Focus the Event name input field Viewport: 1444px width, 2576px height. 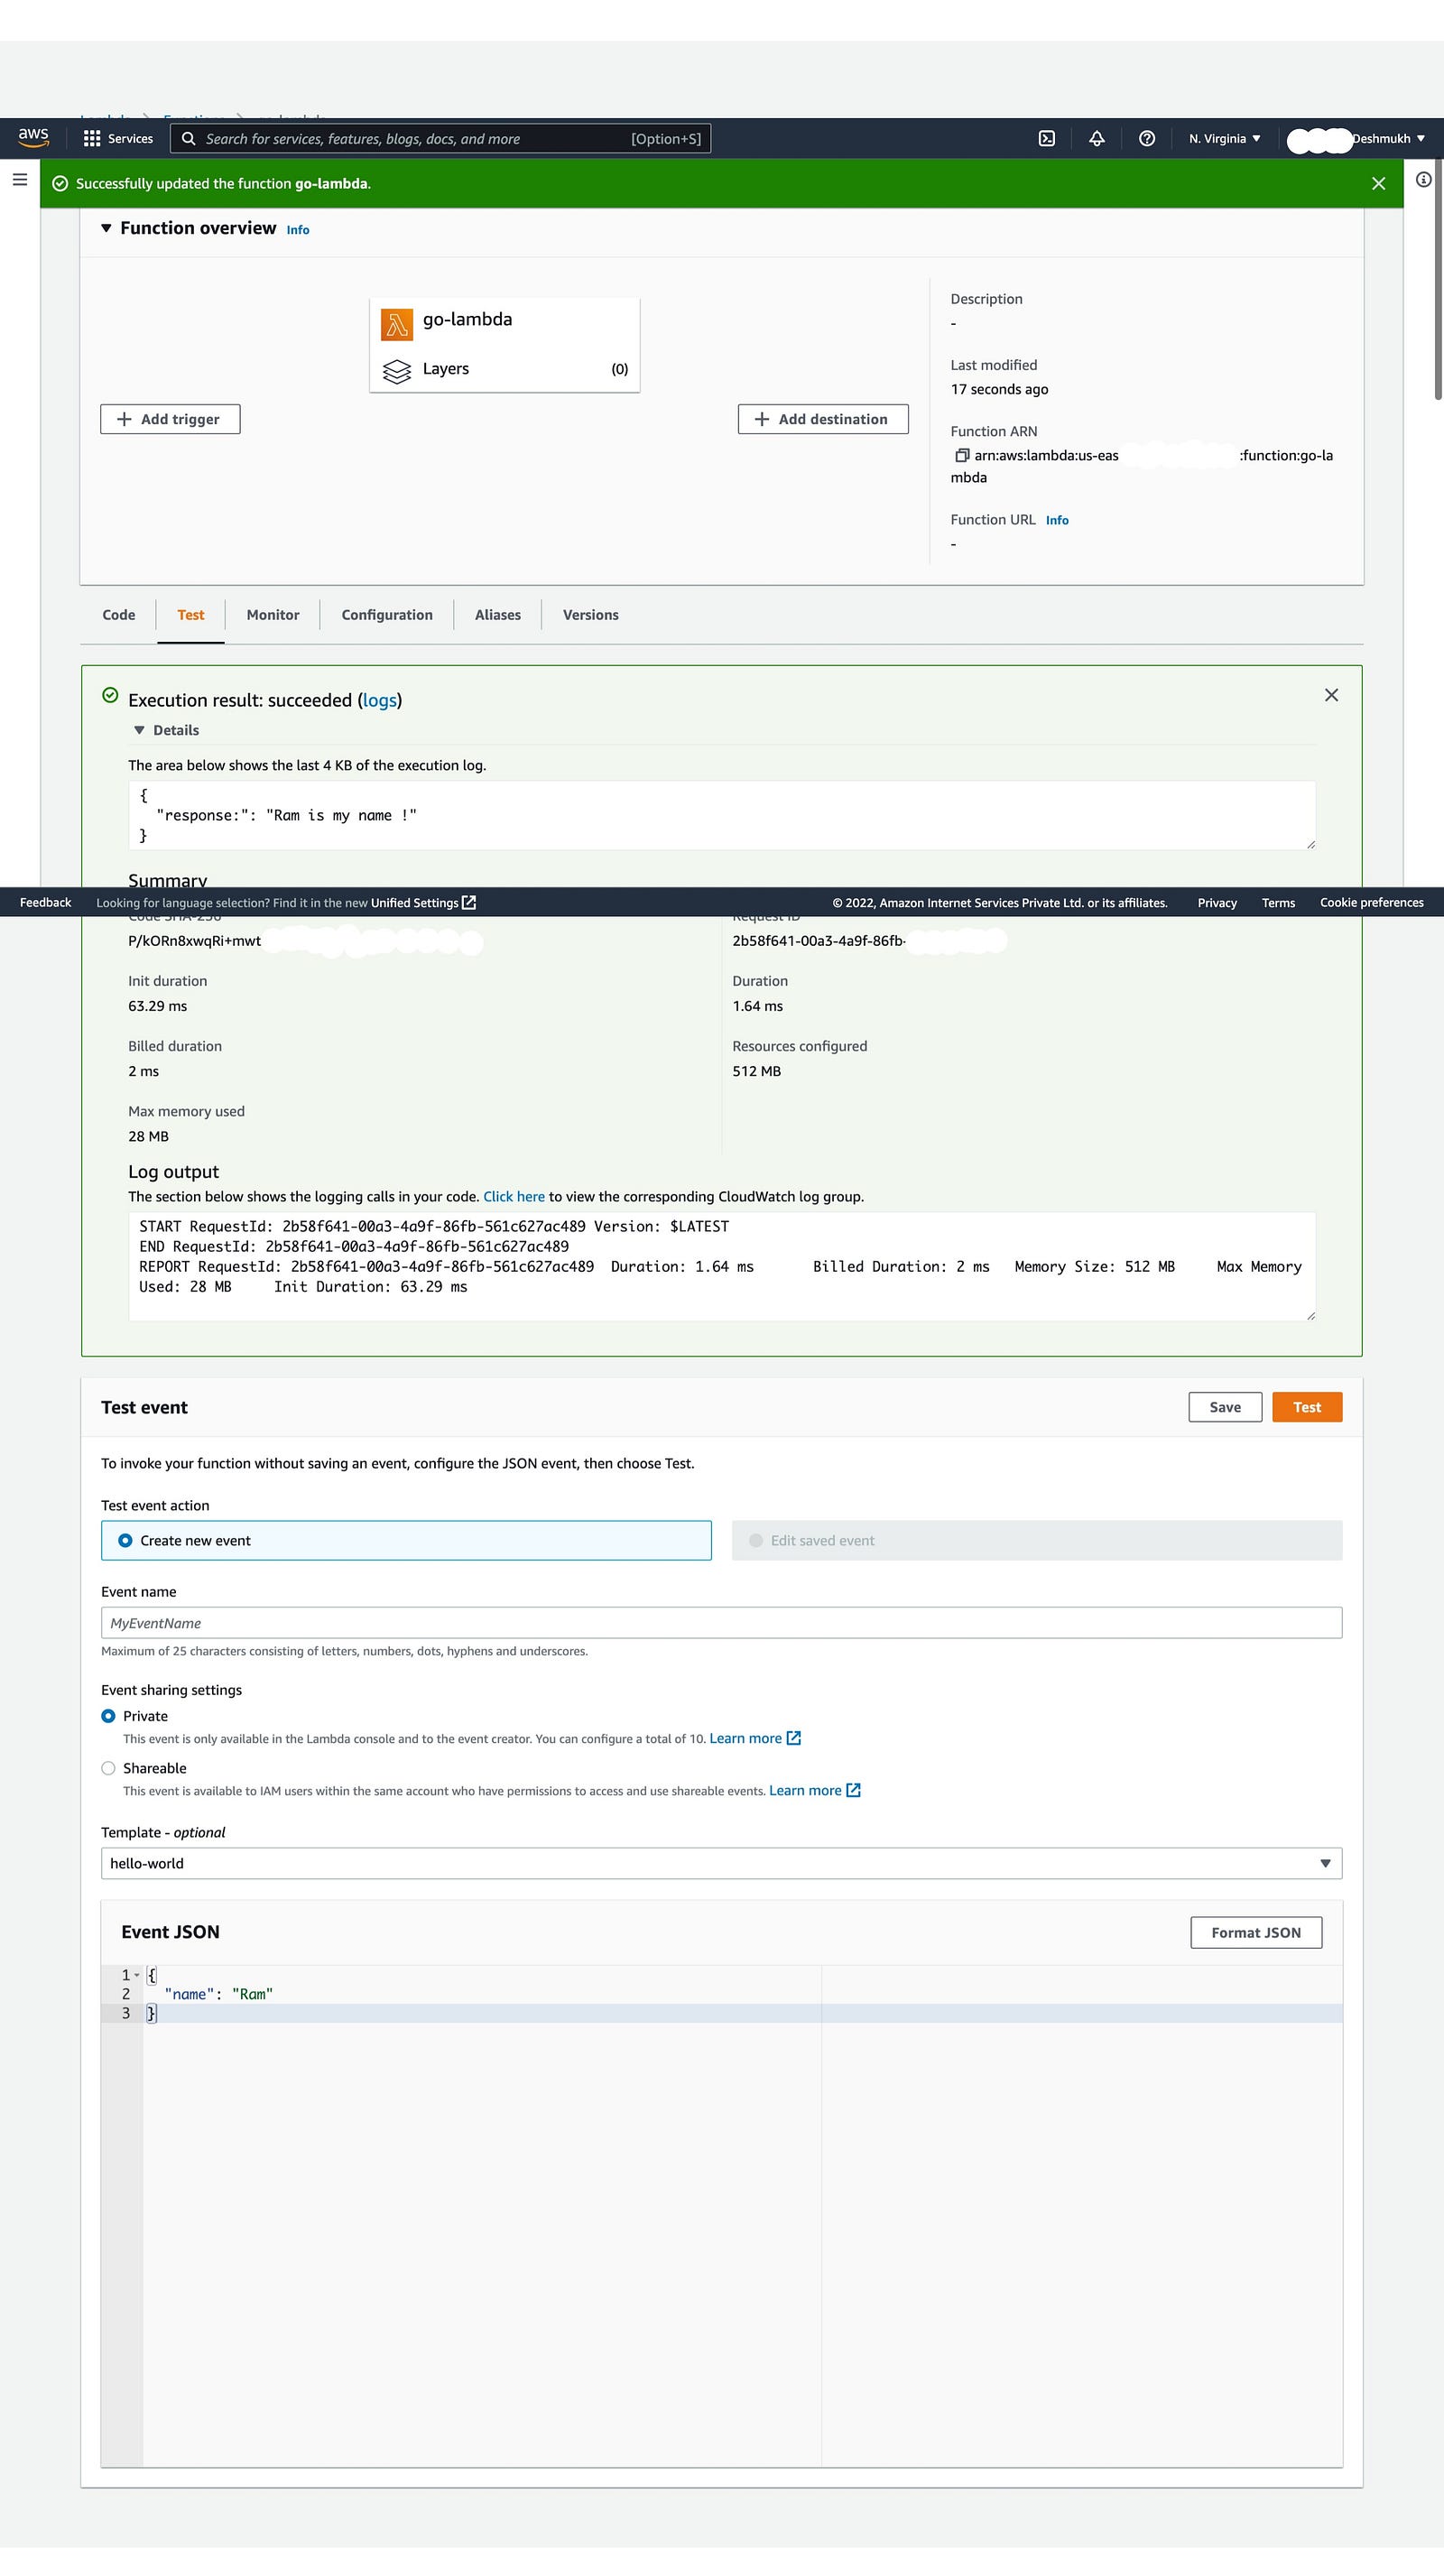click(721, 1624)
